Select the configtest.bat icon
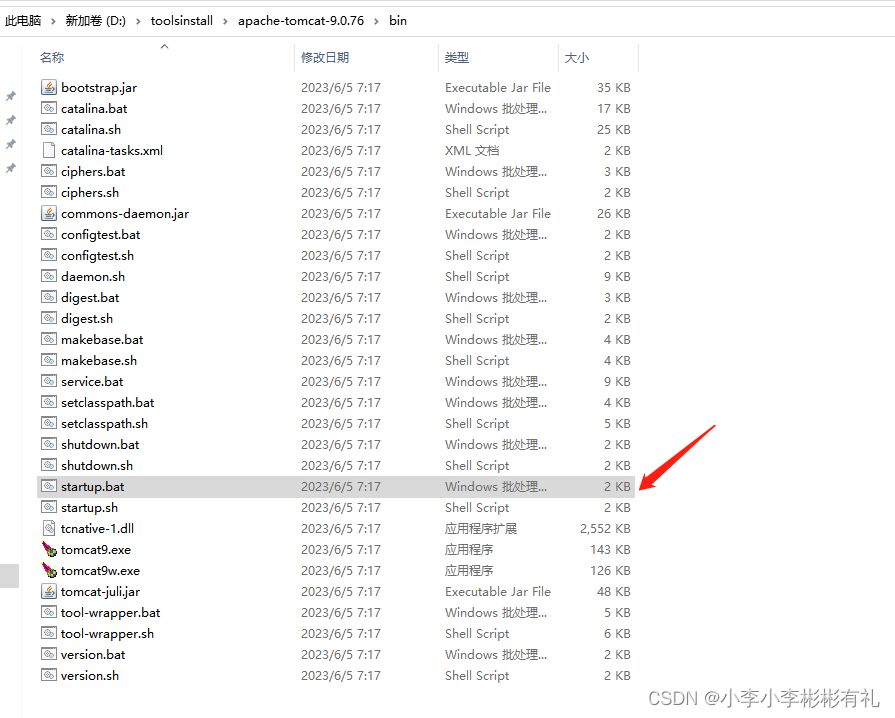The image size is (895, 718). point(49,235)
